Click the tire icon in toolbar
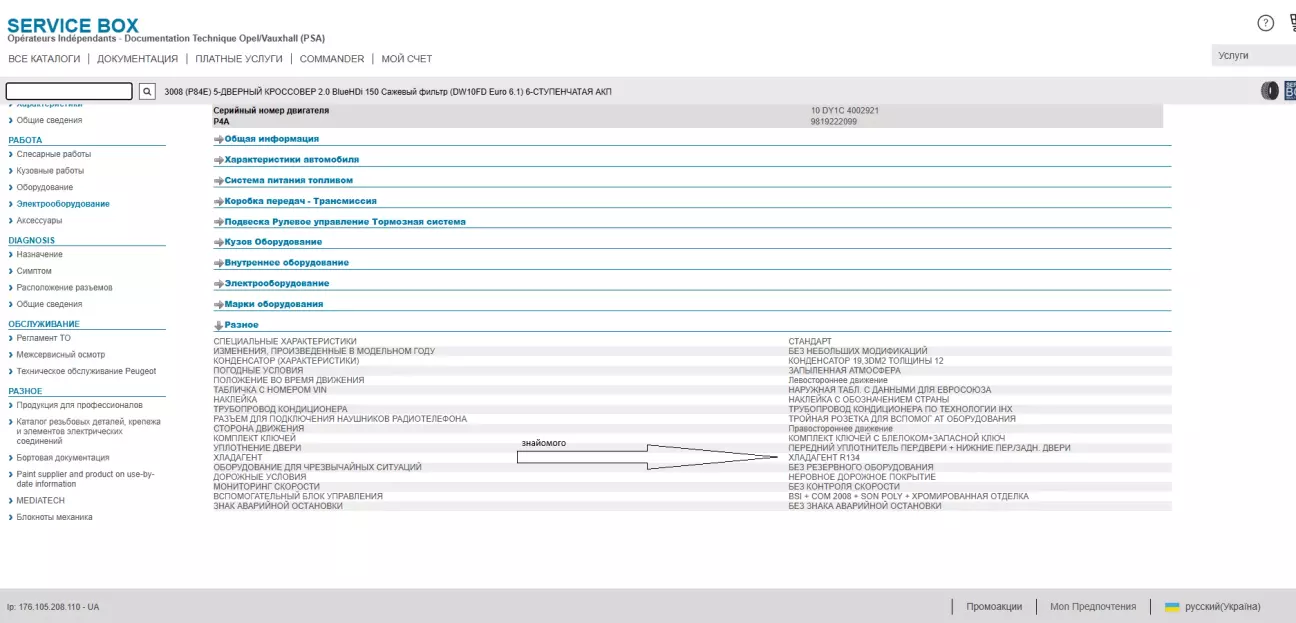Image resolution: width=1296 pixels, height=623 pixels. click(x=1270, y=91)
